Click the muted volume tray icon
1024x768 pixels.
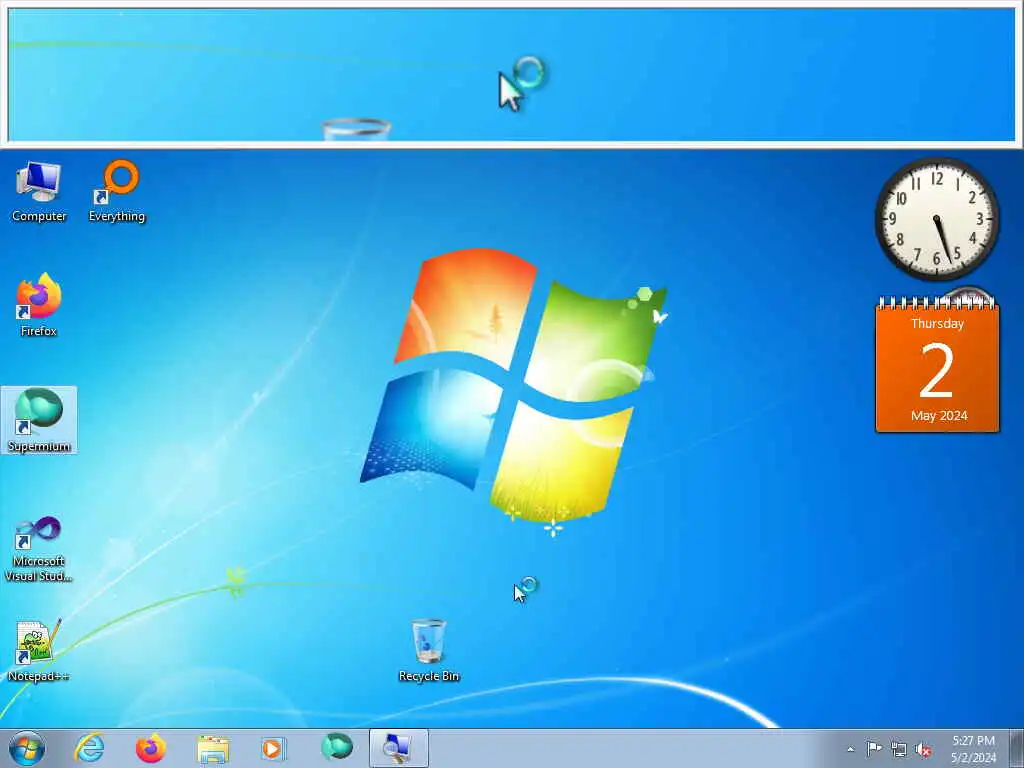point(923,749)
